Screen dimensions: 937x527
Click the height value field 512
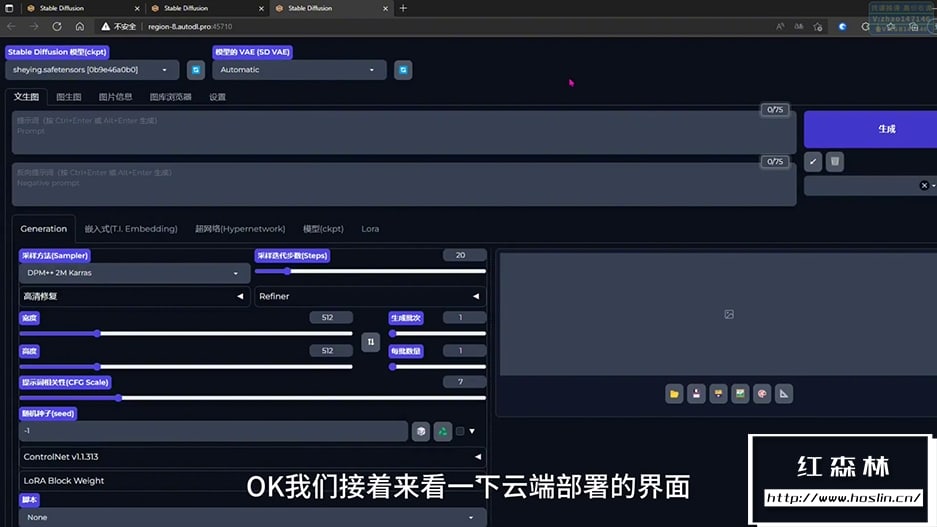[x=330, y=351]
